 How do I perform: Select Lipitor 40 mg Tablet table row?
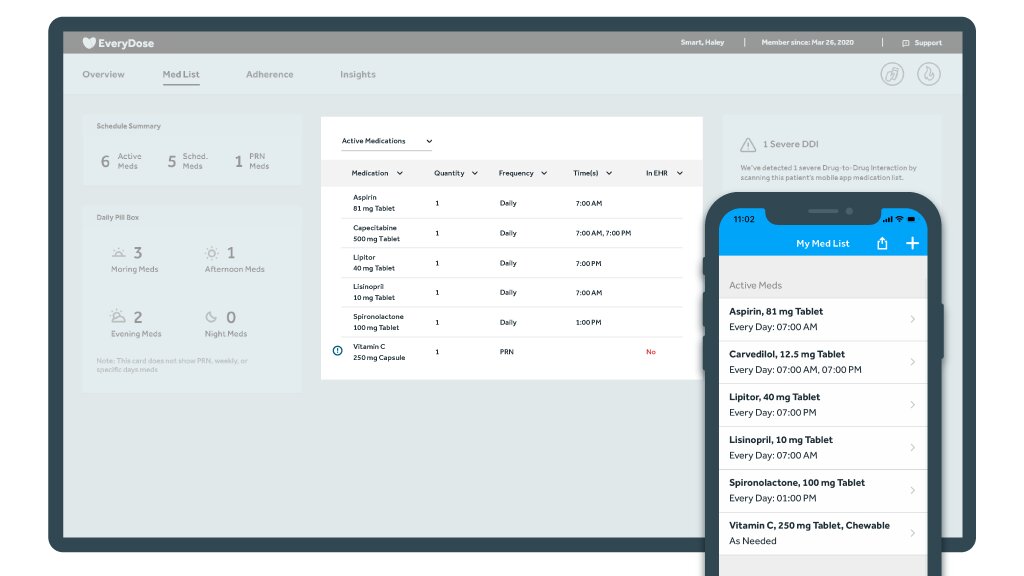pyautogui.click(x=512, y=263)
